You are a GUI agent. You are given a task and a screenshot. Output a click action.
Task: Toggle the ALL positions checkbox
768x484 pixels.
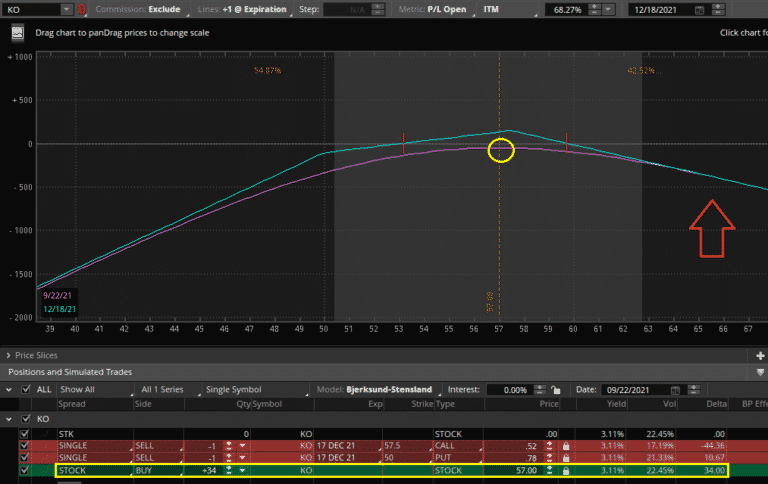(25, 389)
